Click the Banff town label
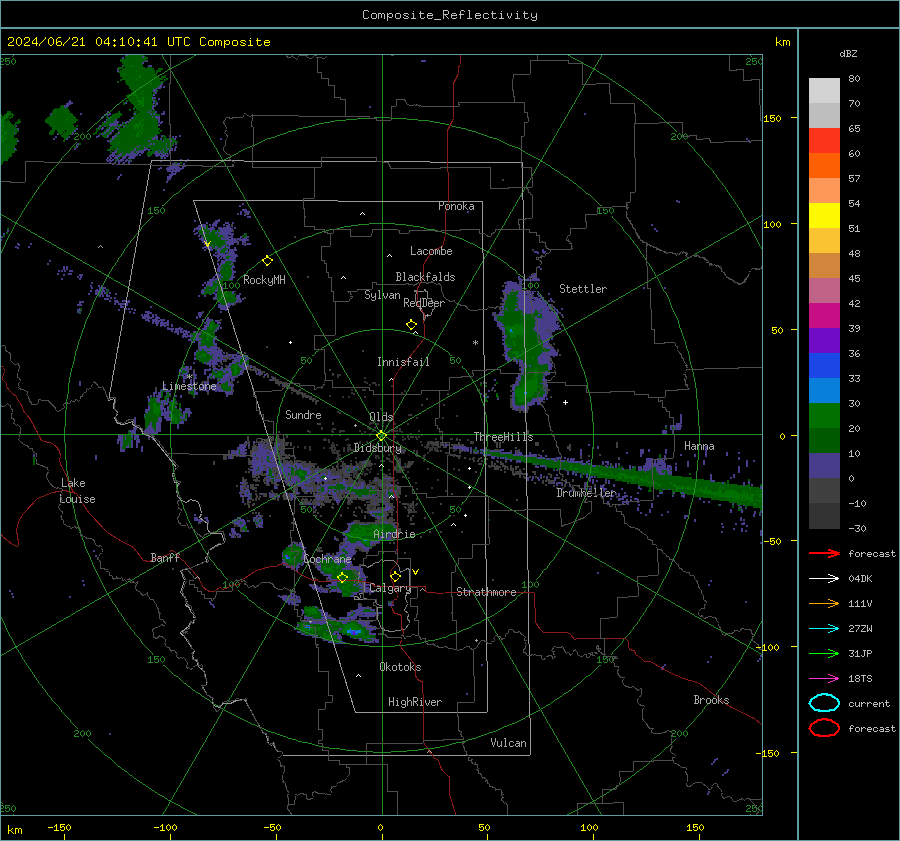 [165, 557]
